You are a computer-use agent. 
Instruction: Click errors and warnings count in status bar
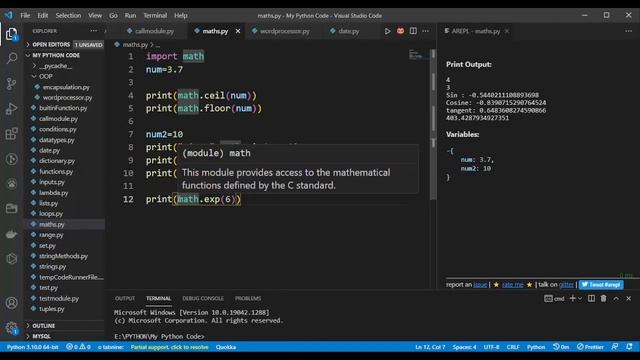(x=78, y=347)
